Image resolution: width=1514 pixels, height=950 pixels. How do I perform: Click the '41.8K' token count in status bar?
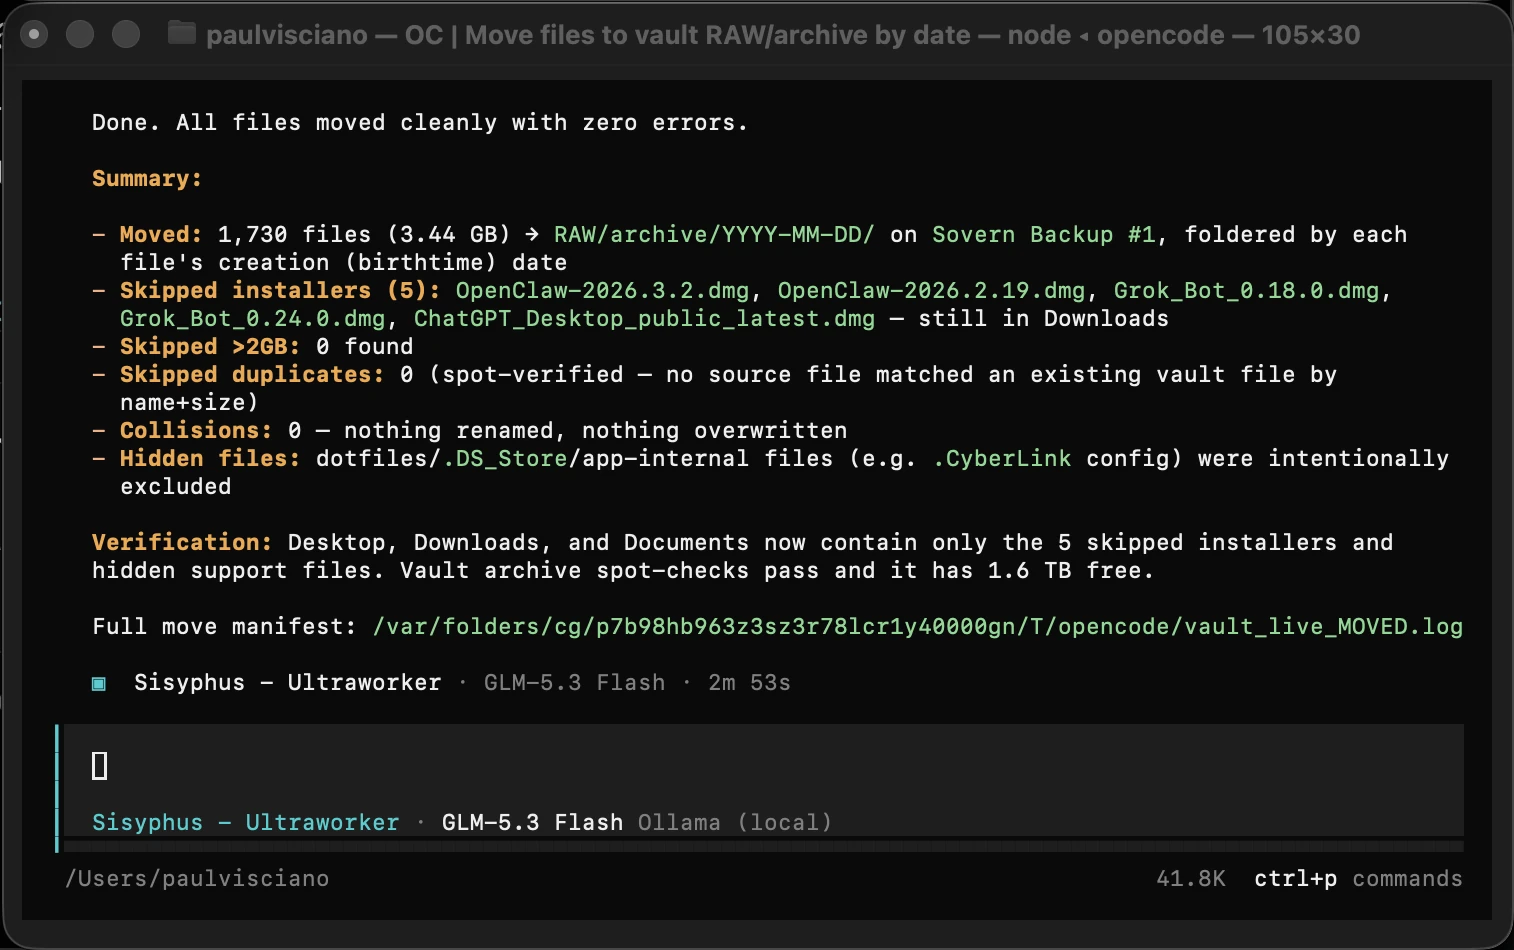tap(1191, 878)
